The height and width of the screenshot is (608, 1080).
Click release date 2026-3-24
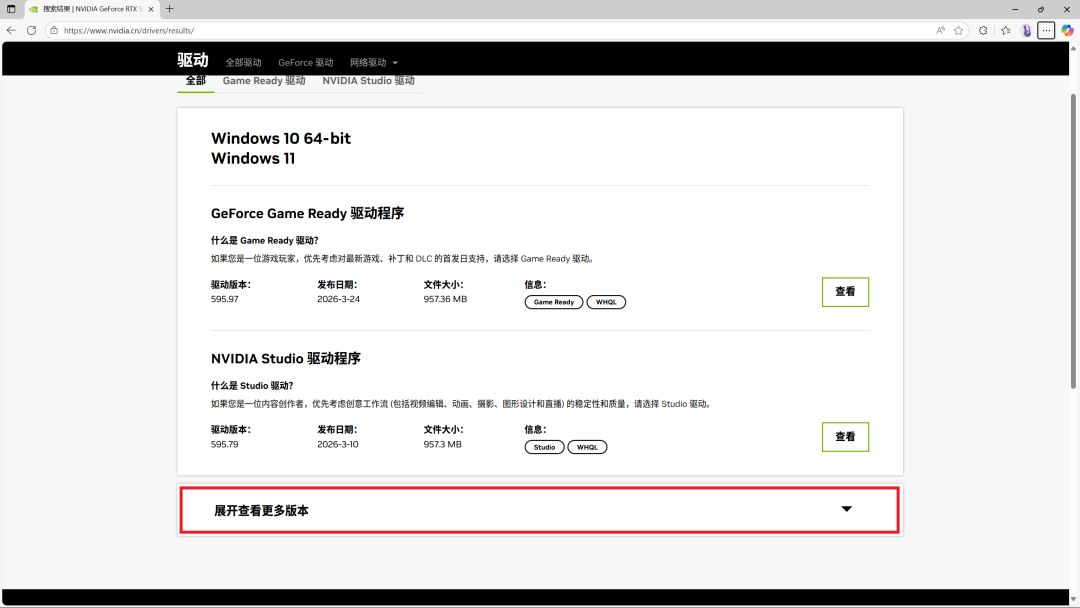pyautogui.click(x=338, y=300)
